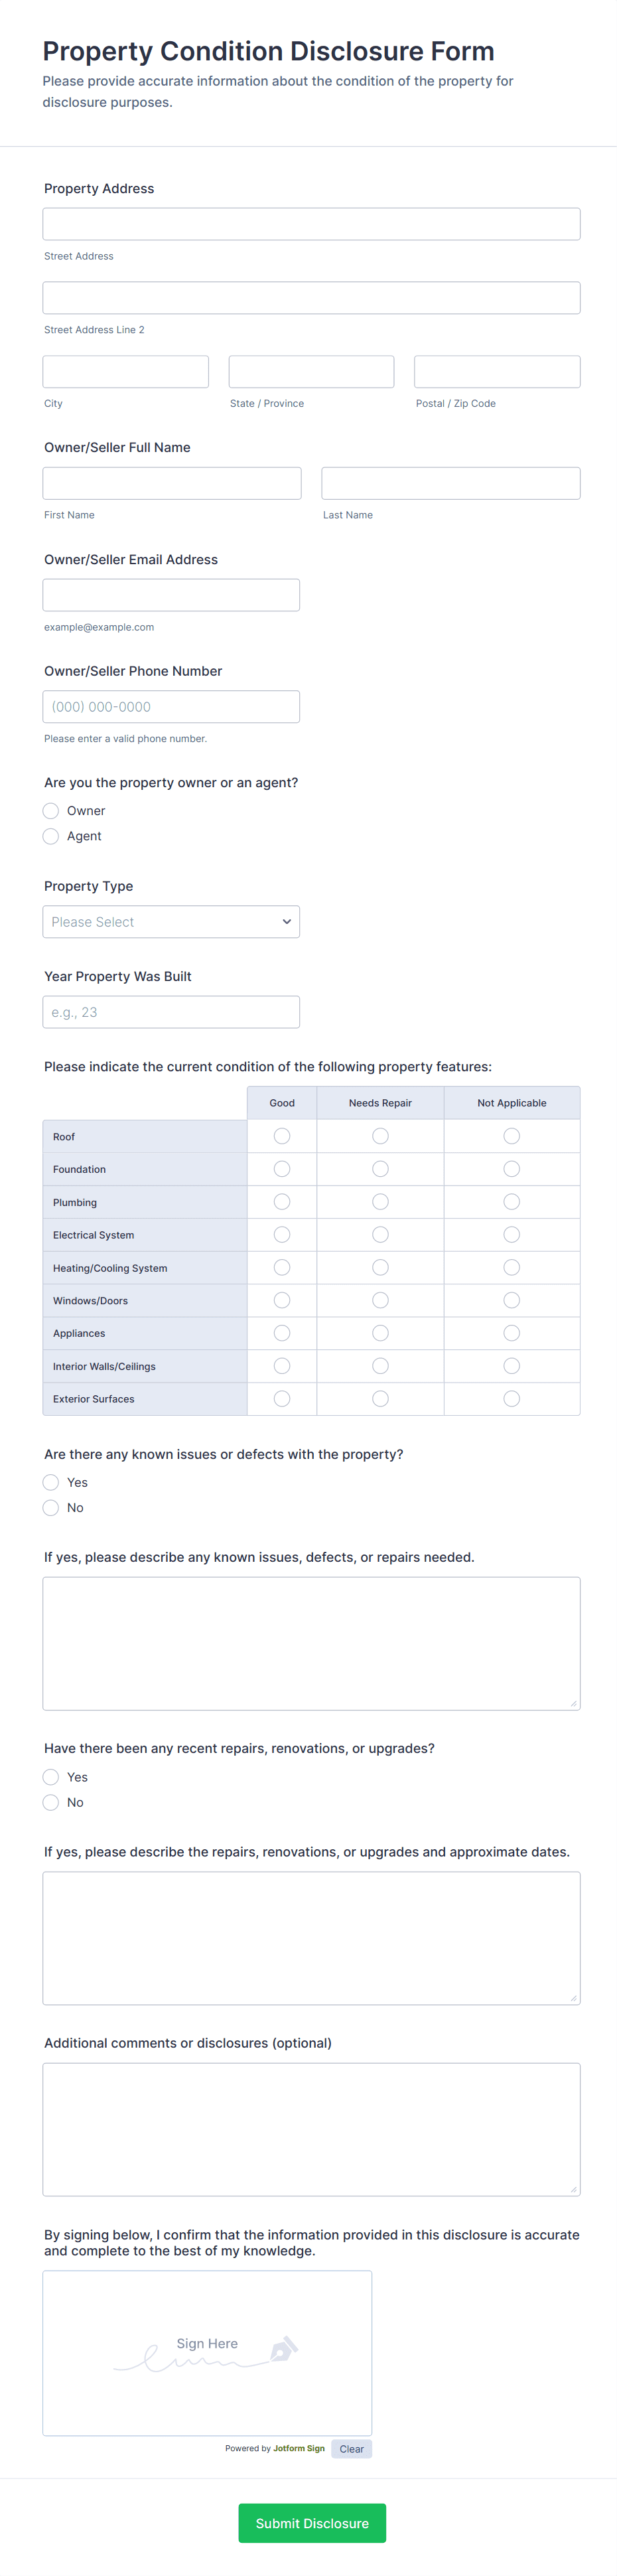Select the Owner radio option
Image resolution: width=617 pixels, height=2576 pixels.
click(x=51, y=811)
